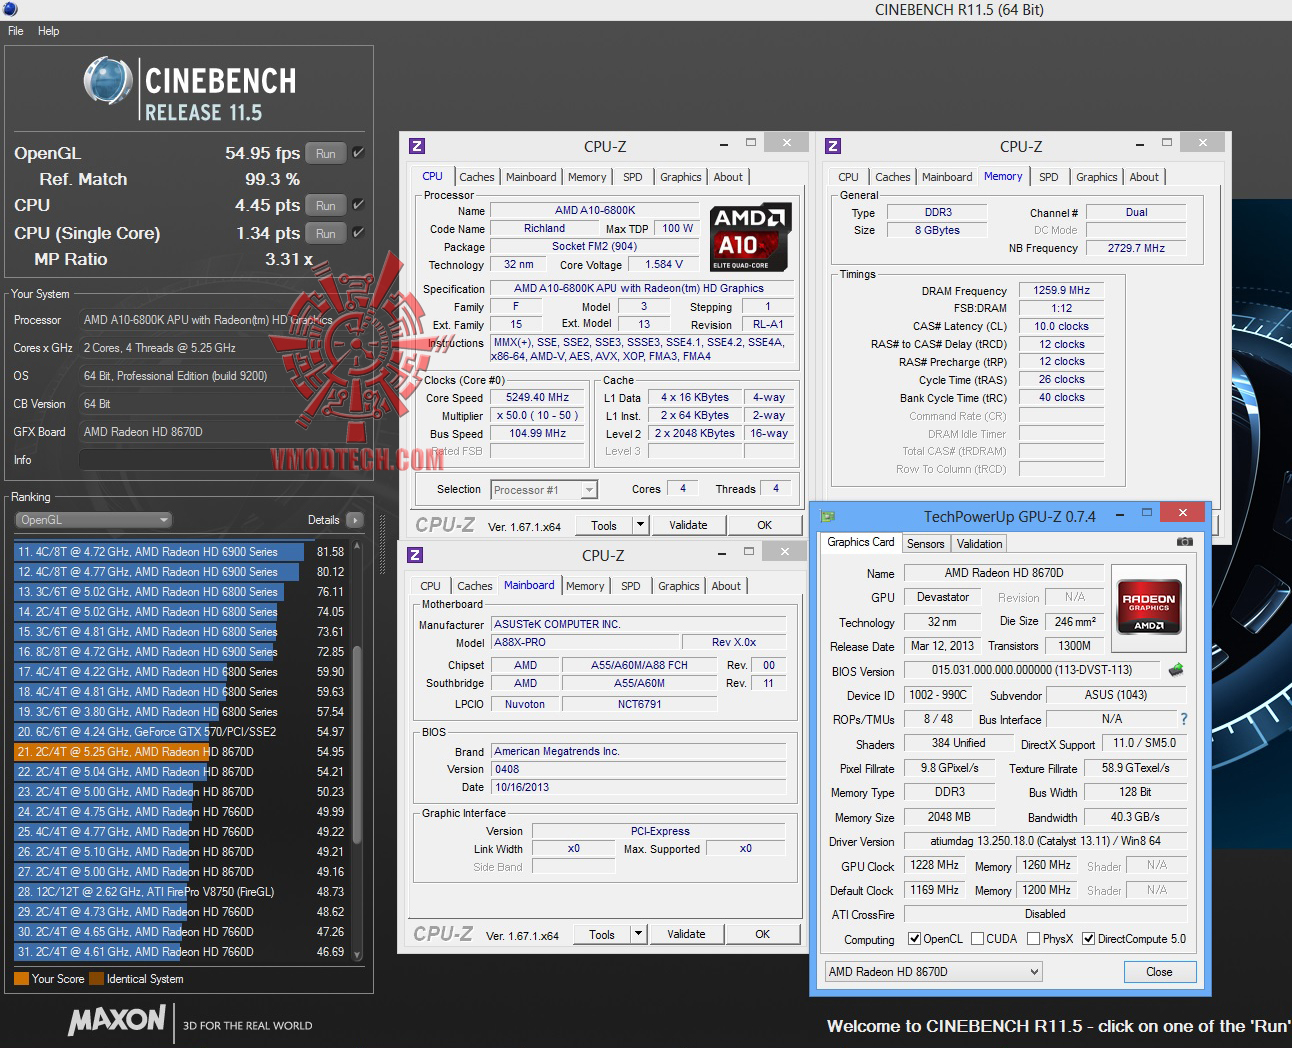Click the AMD A10 processor logo
1292x1048 pixels.
point(751,237)
